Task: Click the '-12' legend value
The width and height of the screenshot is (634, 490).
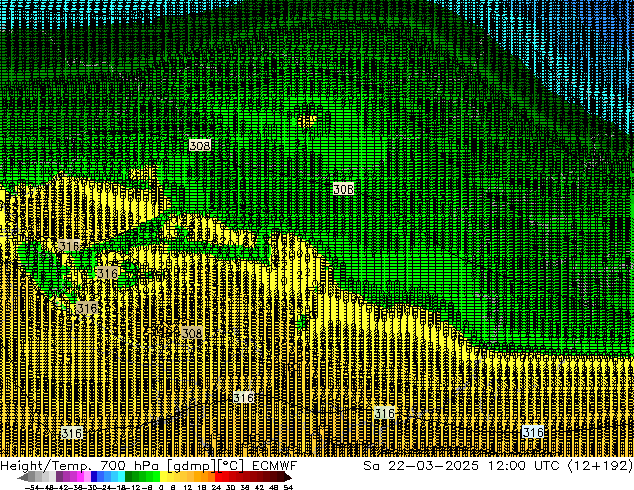Action: tap(134, 488)
